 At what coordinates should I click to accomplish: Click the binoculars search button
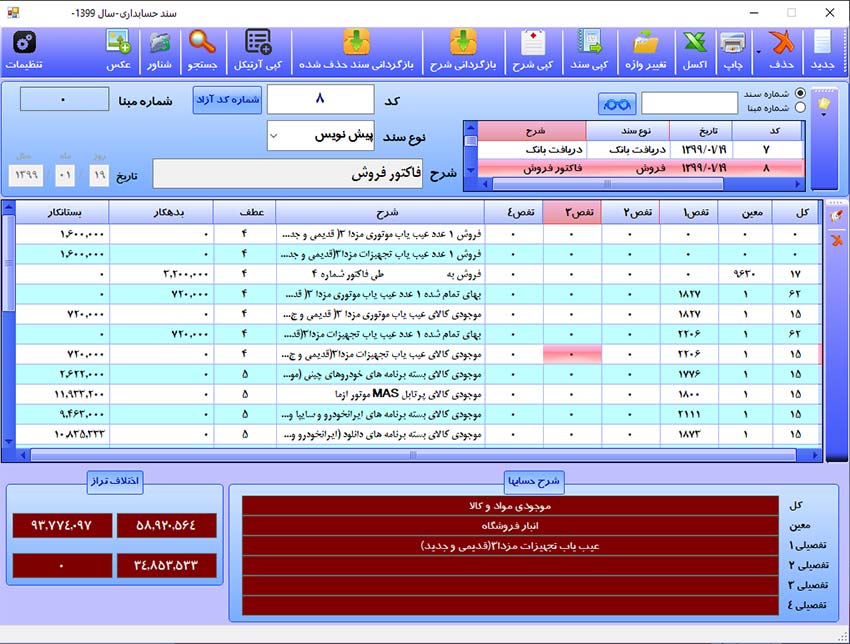617,104
